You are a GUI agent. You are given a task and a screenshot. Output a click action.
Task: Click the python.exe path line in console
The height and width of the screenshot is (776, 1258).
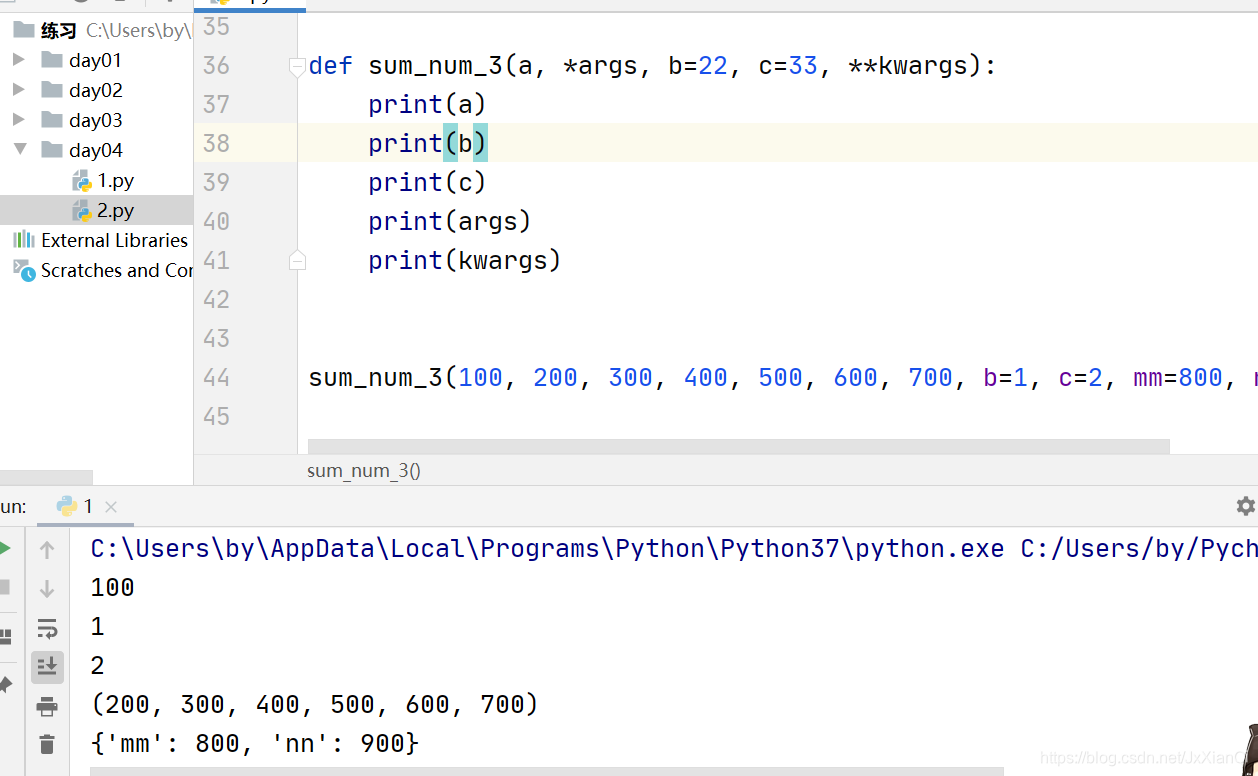(x=674, y=548)
